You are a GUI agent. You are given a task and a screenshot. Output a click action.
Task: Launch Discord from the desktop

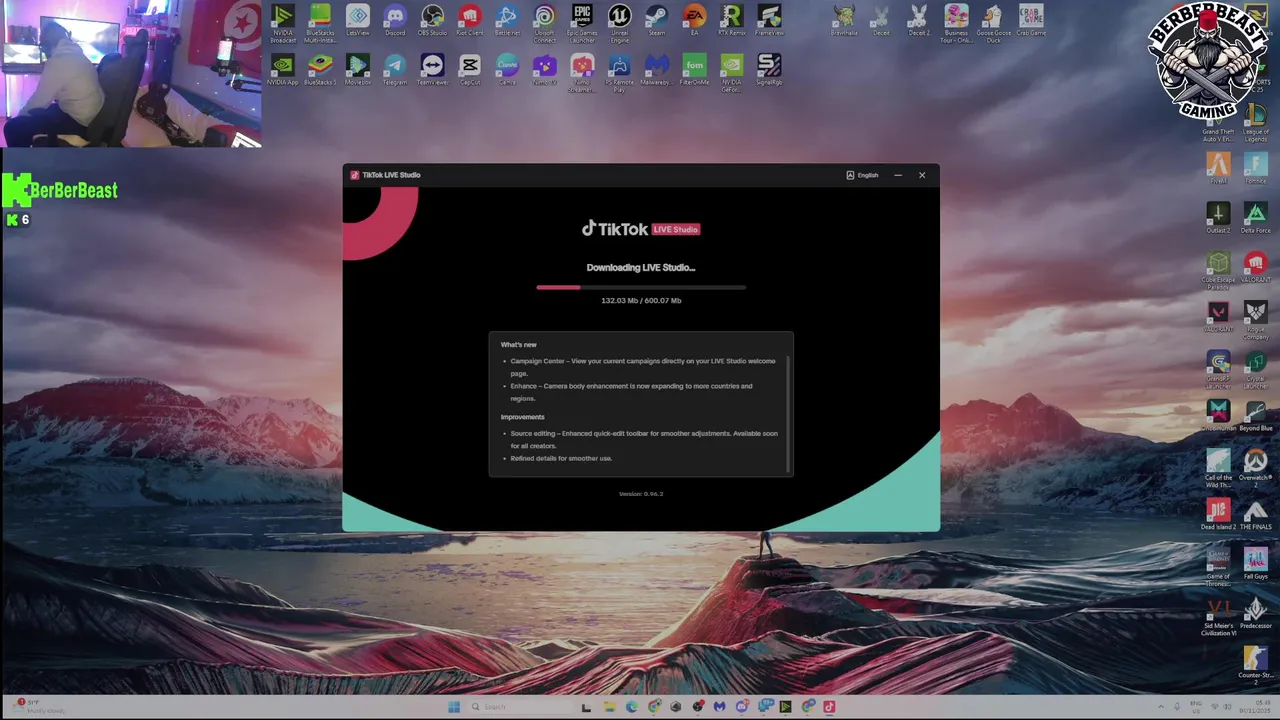pyautogui.click(x=395, y=21)
